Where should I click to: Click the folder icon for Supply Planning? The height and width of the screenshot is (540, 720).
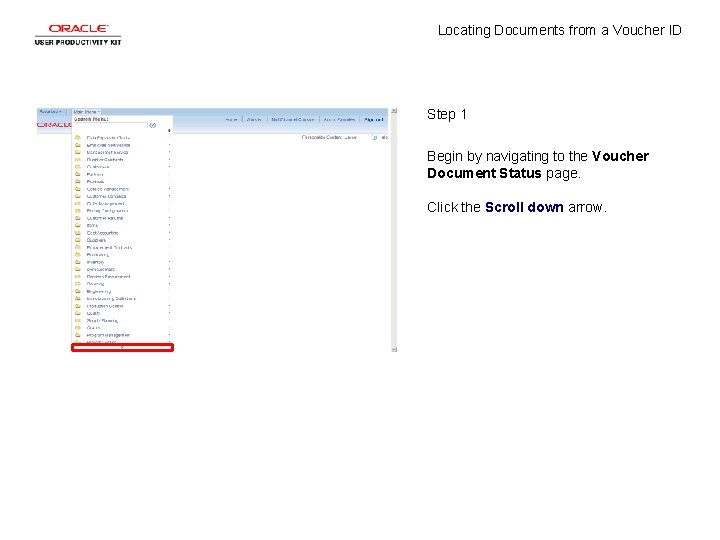[78, 321]
